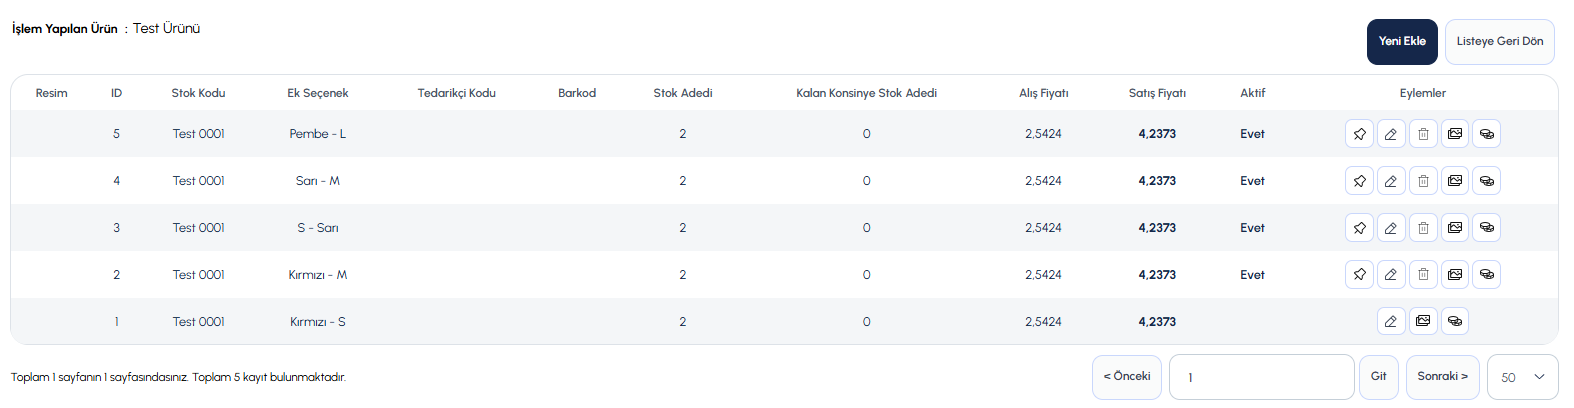Open the coins price icon for Pembe - L
The width and height of the screenshot is (1574, 408).
(x=1487, y=134)
